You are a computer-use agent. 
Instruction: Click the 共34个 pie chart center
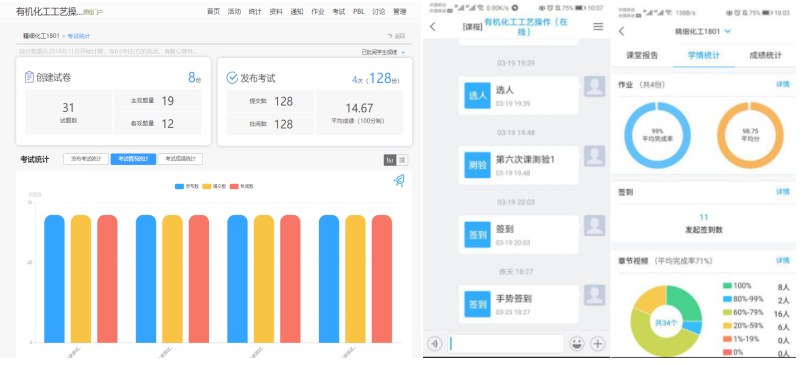coord(666,323)
